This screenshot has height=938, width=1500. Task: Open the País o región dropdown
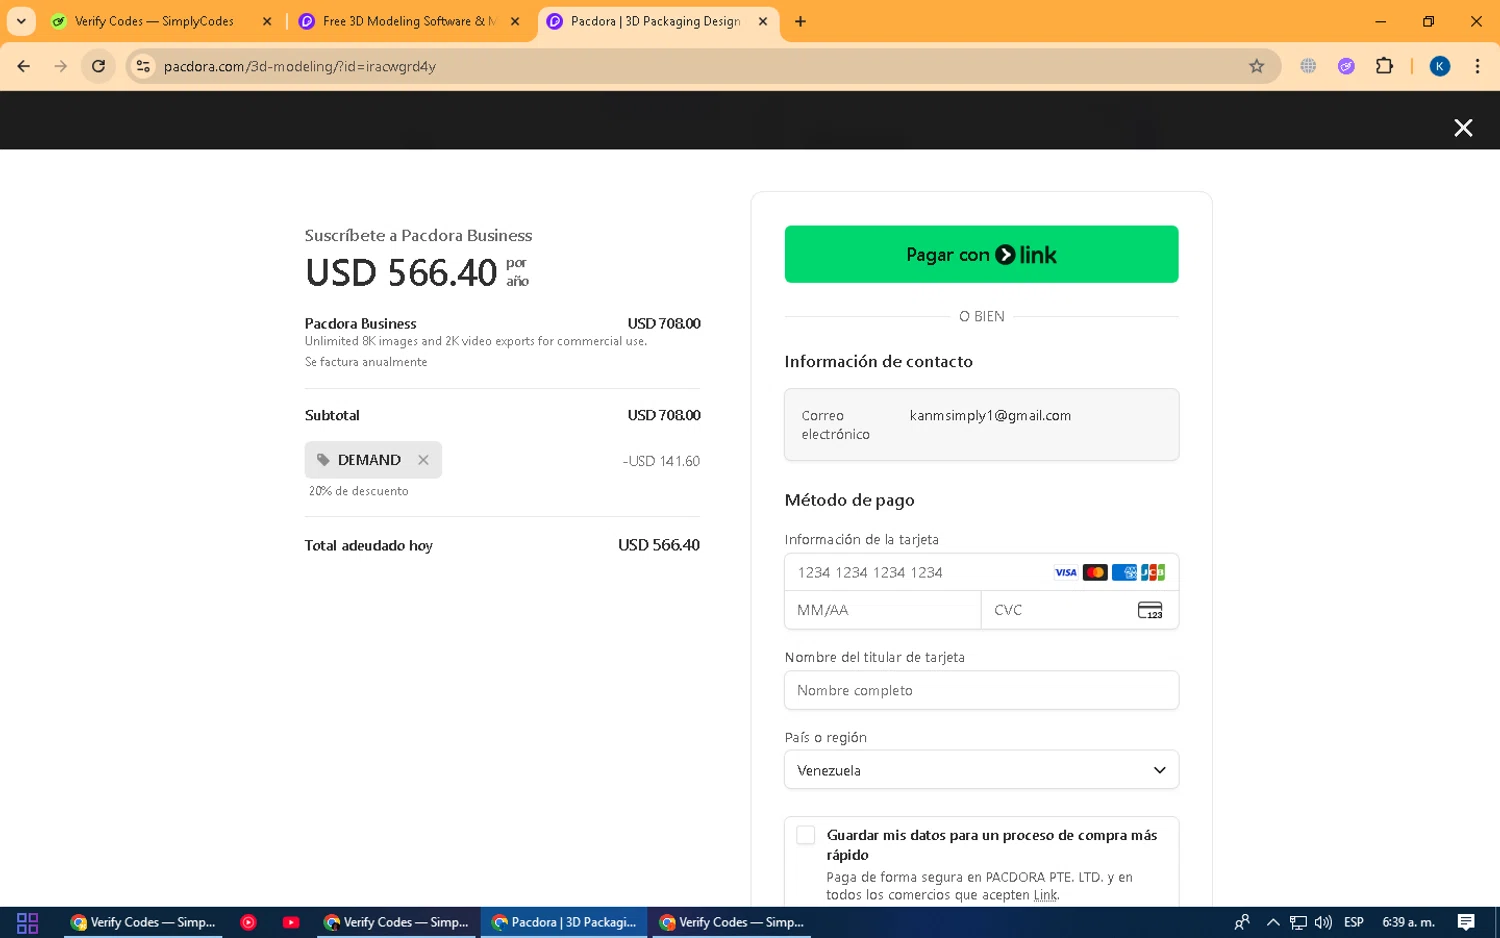tap(981, 770)
